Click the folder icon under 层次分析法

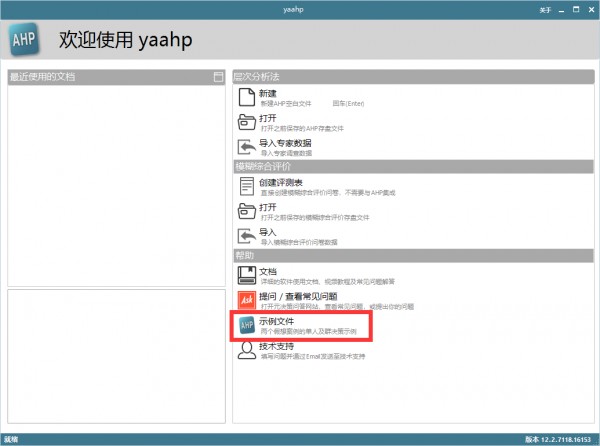click(x=246, y=122)
